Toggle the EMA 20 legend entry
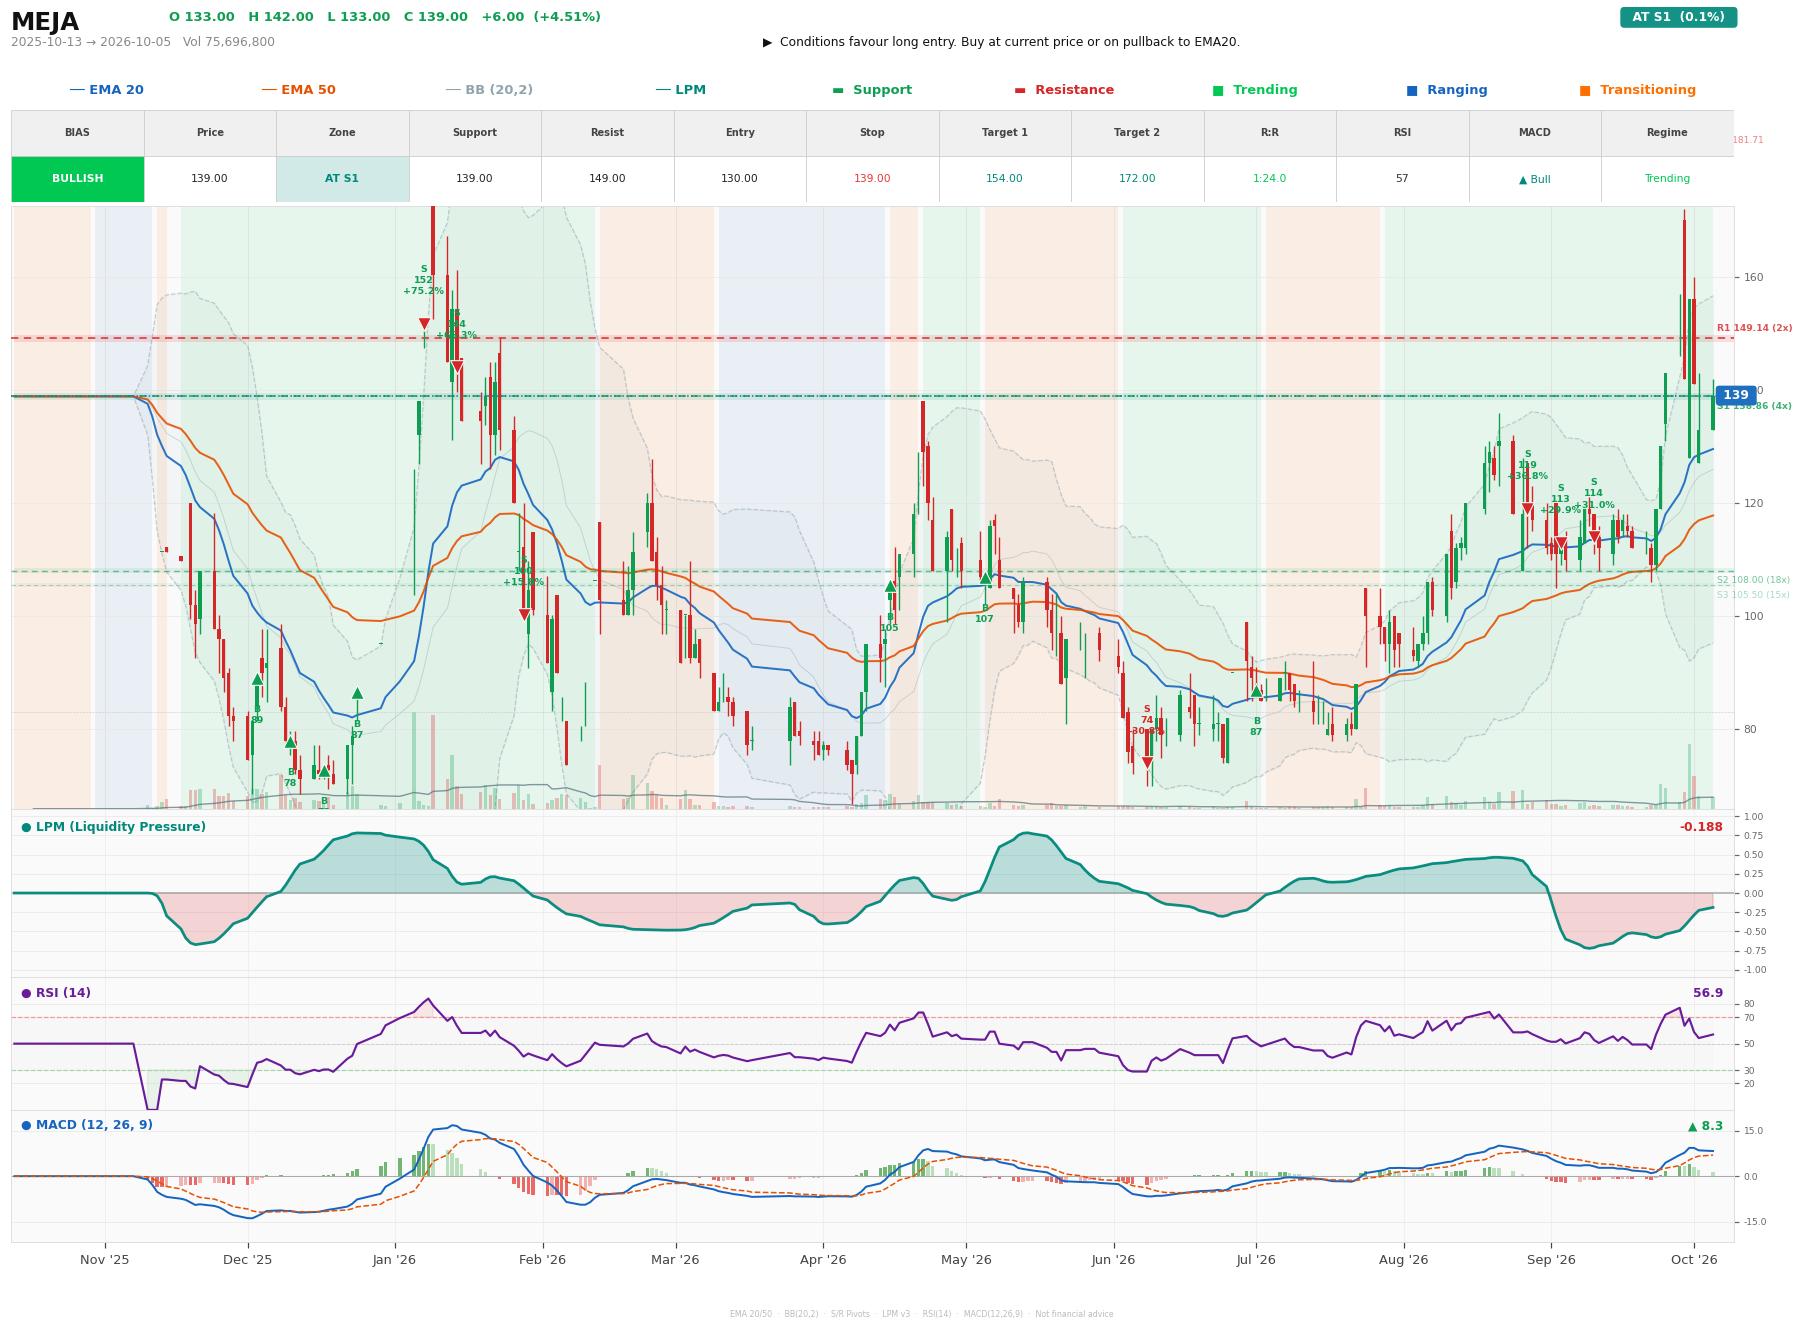Viewport: 1803px width, 1330px height. pyautogui.click(x=107, y=90)
